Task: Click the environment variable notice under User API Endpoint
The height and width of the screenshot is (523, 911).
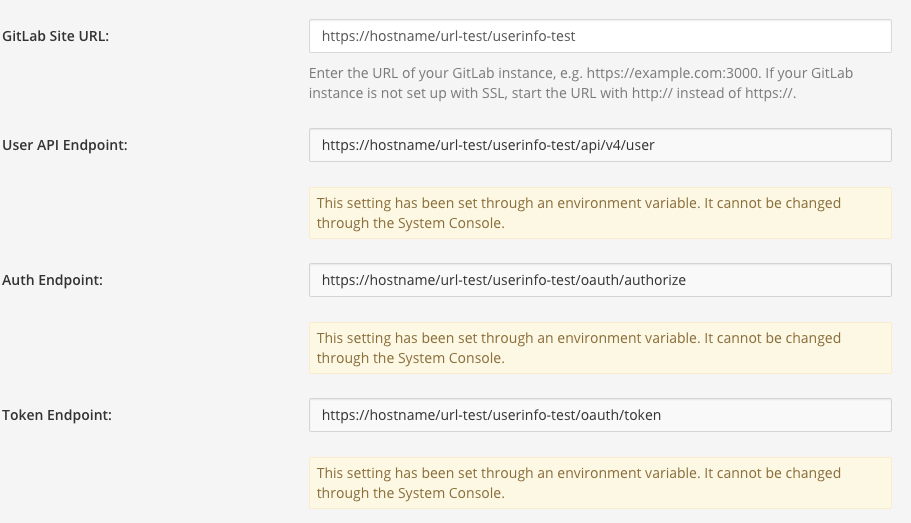Action: tap(600, 213)
